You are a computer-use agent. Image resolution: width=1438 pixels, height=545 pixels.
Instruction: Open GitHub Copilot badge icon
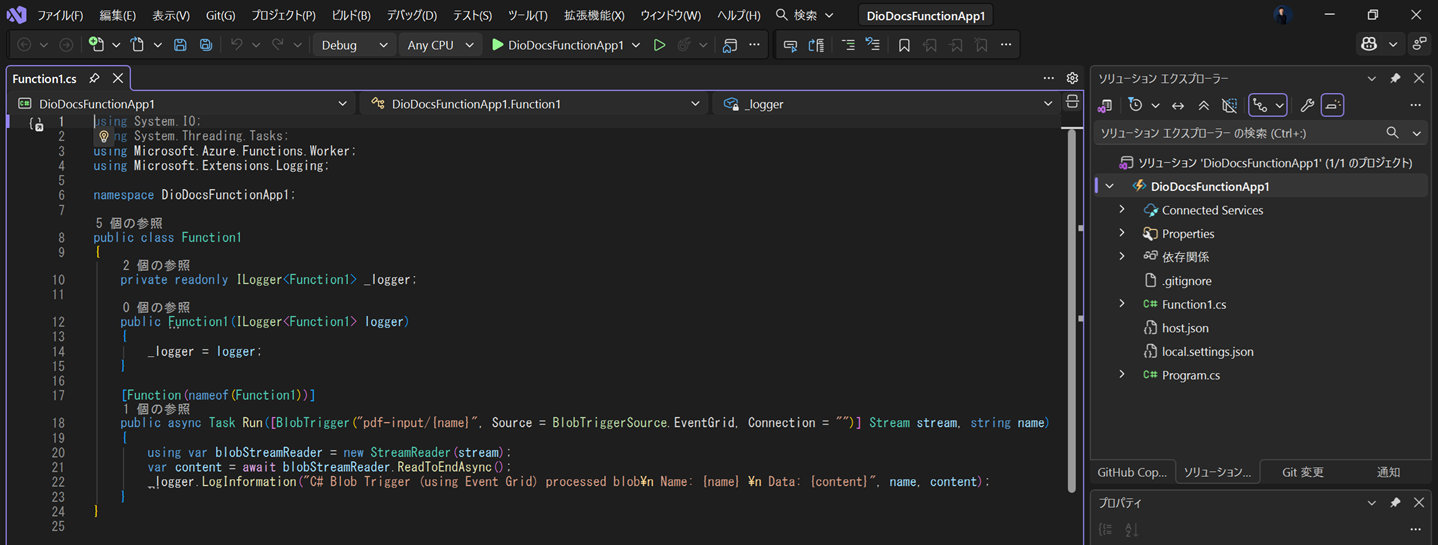[1369, 44]
